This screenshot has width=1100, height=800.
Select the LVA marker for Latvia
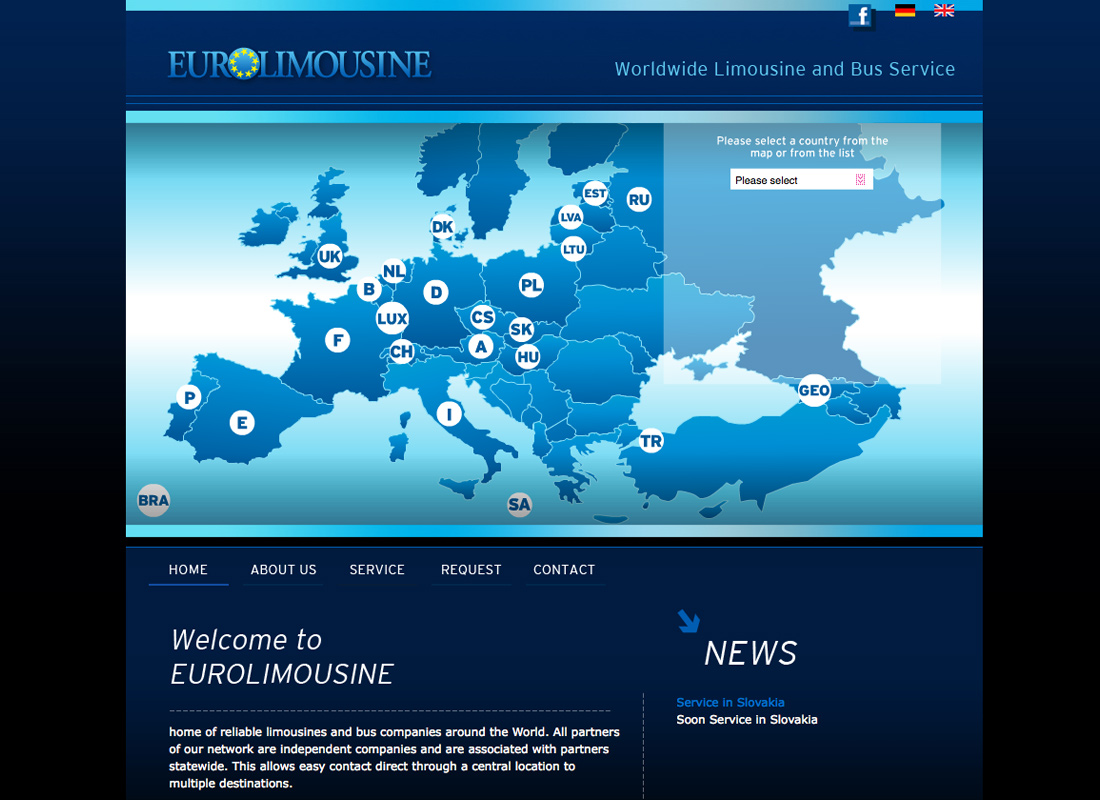point(570,217)
